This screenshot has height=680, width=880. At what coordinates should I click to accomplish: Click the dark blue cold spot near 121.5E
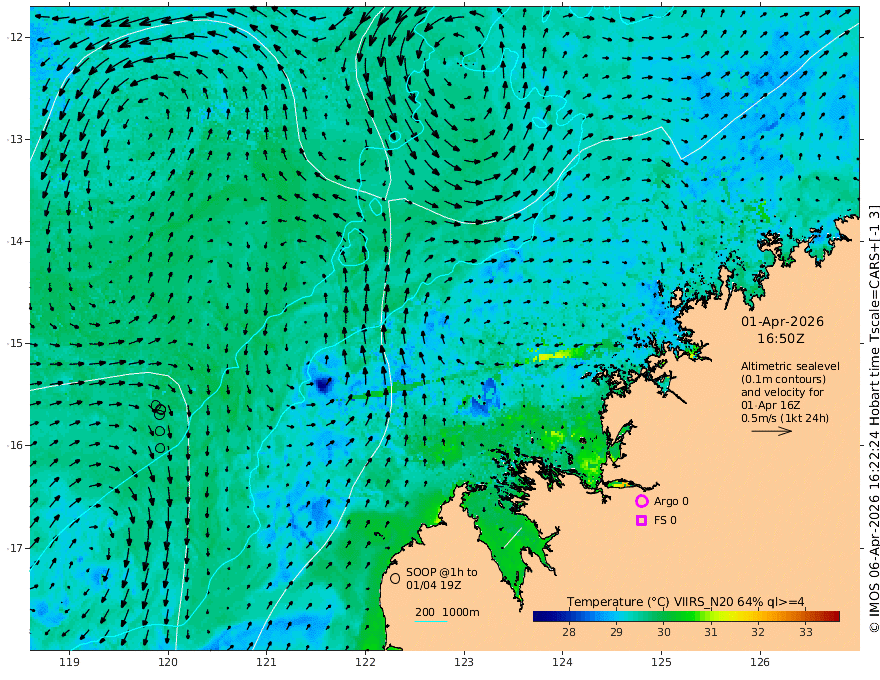[324, 385]
